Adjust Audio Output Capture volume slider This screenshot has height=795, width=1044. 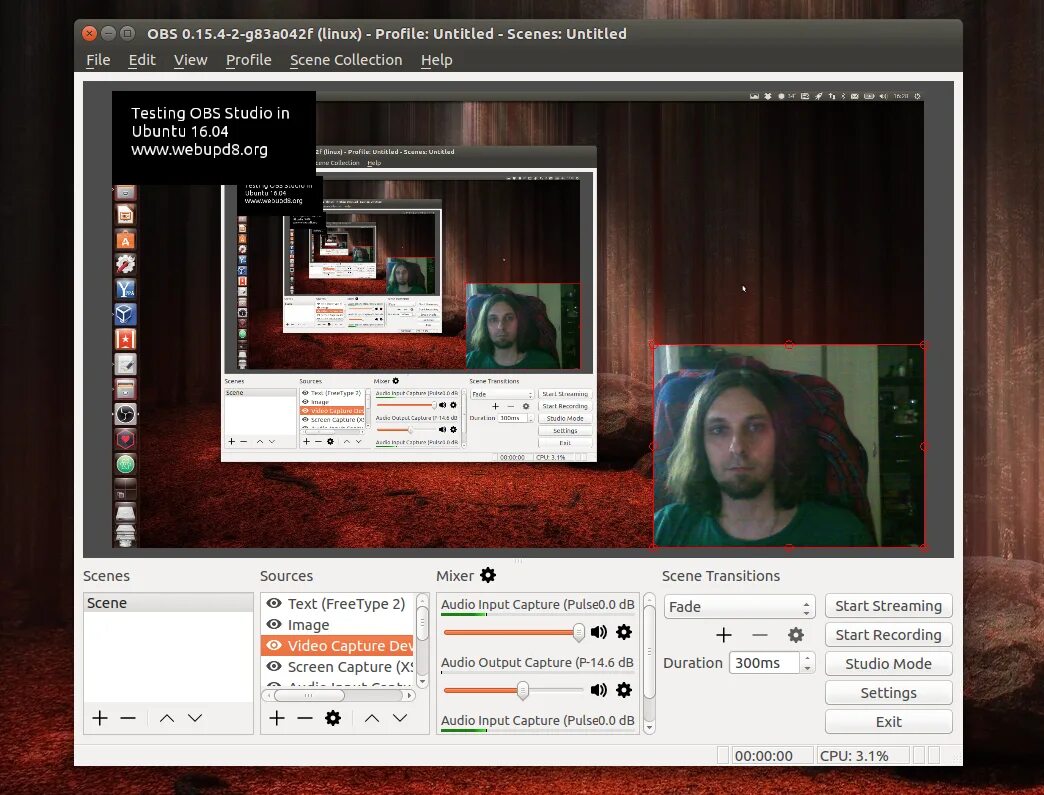(x=513, y=690)
